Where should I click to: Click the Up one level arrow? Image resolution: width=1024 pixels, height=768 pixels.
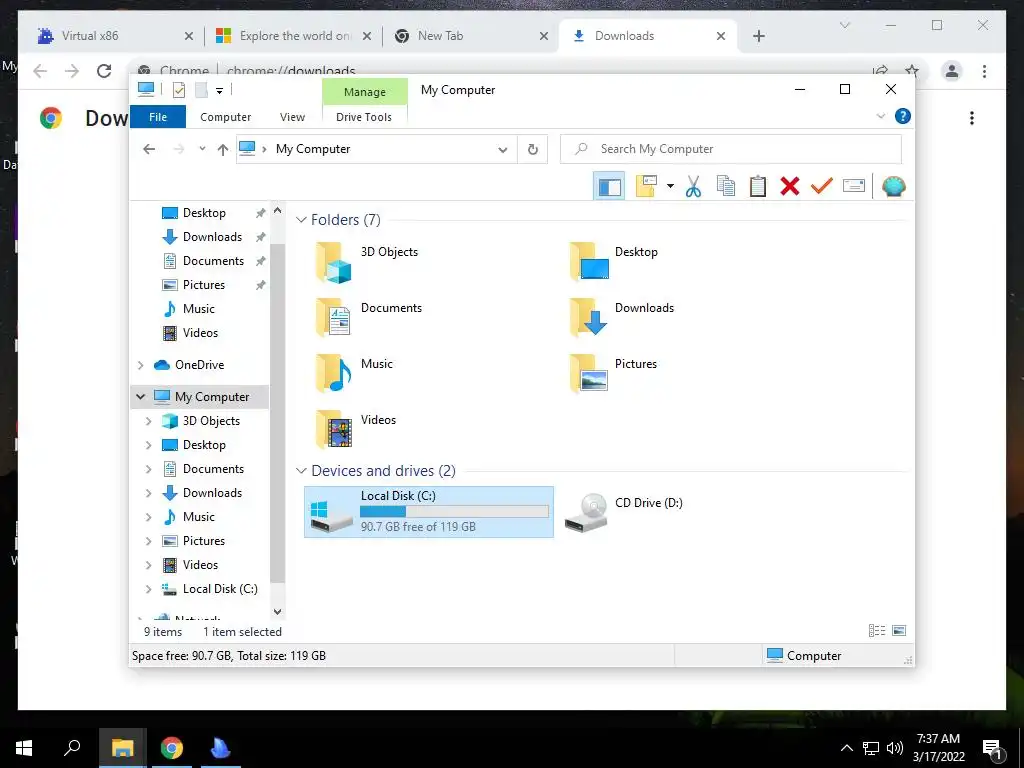tap(223, 150)
